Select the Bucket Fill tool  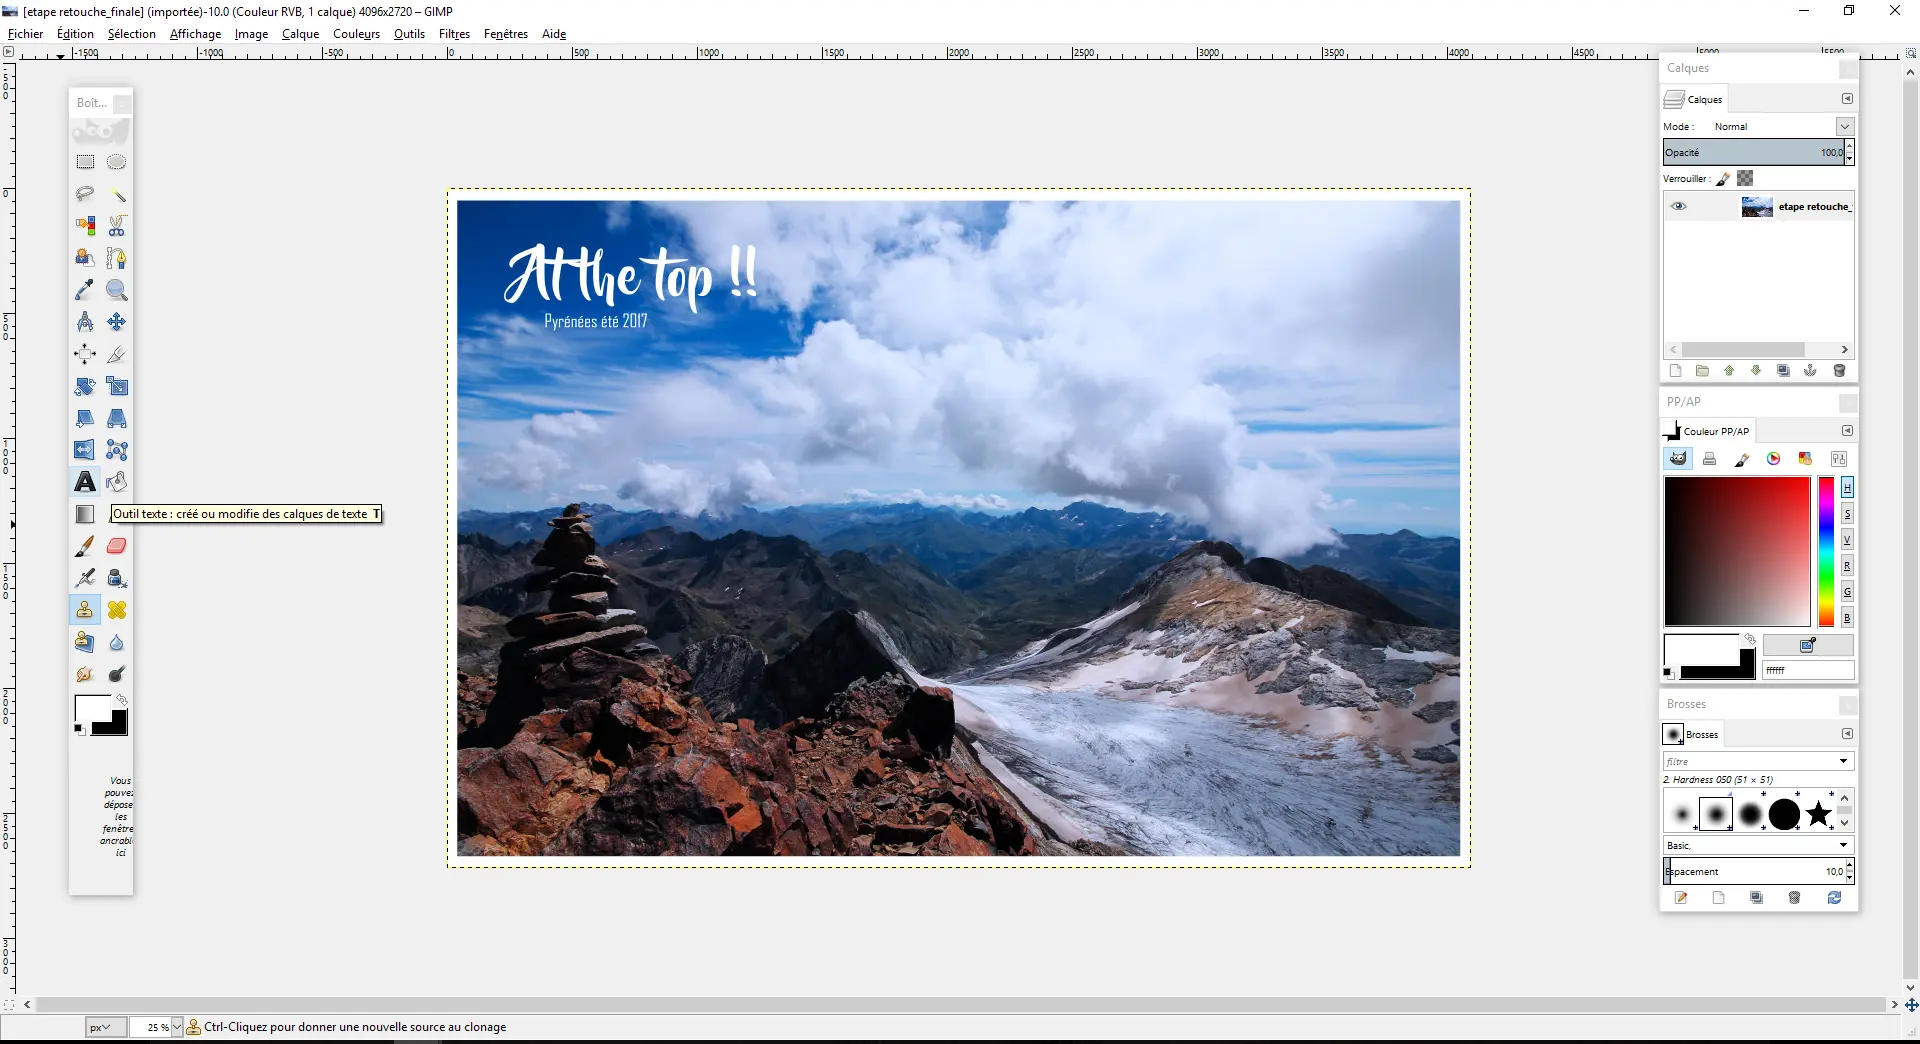pos(116,482)
